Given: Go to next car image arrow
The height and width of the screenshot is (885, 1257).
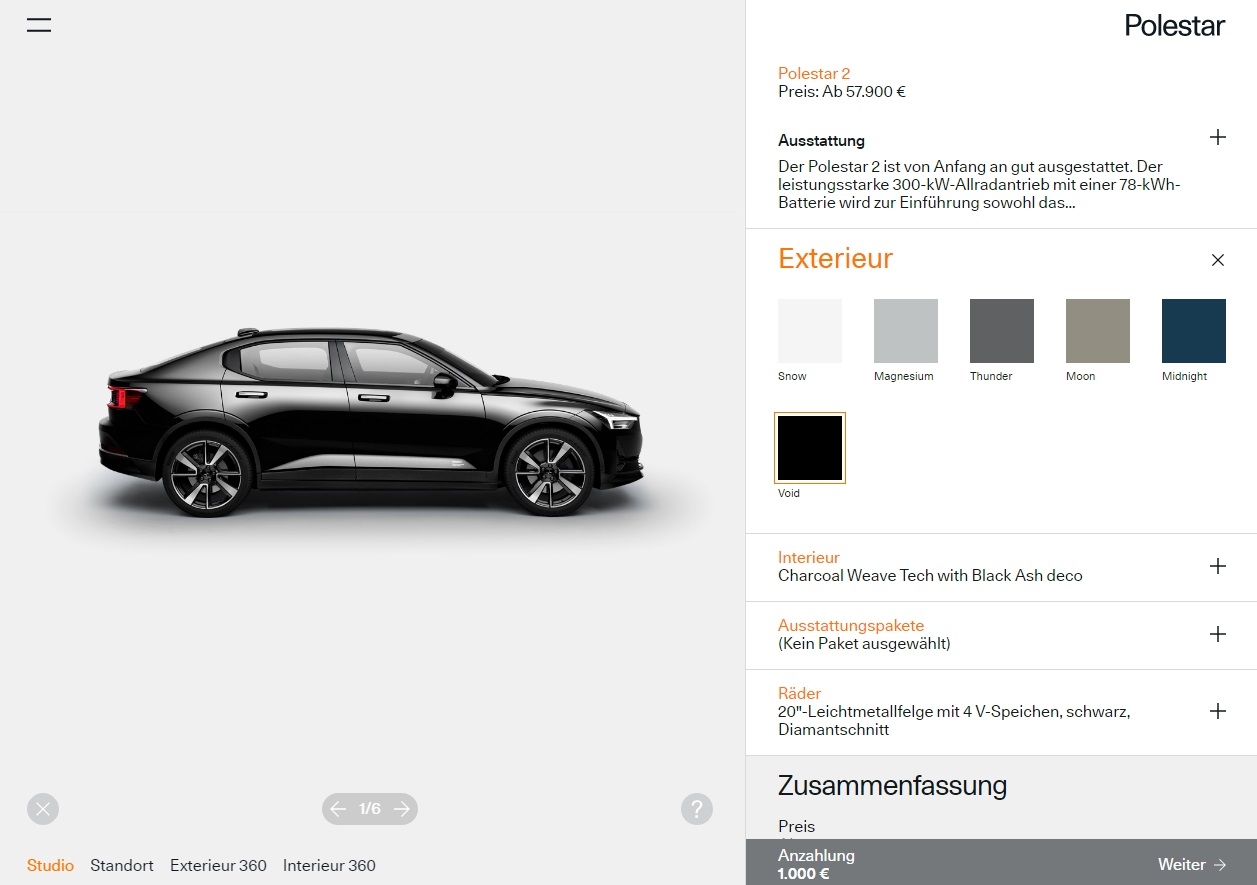Looking at the screenshot, I should (x=401, y=809).
